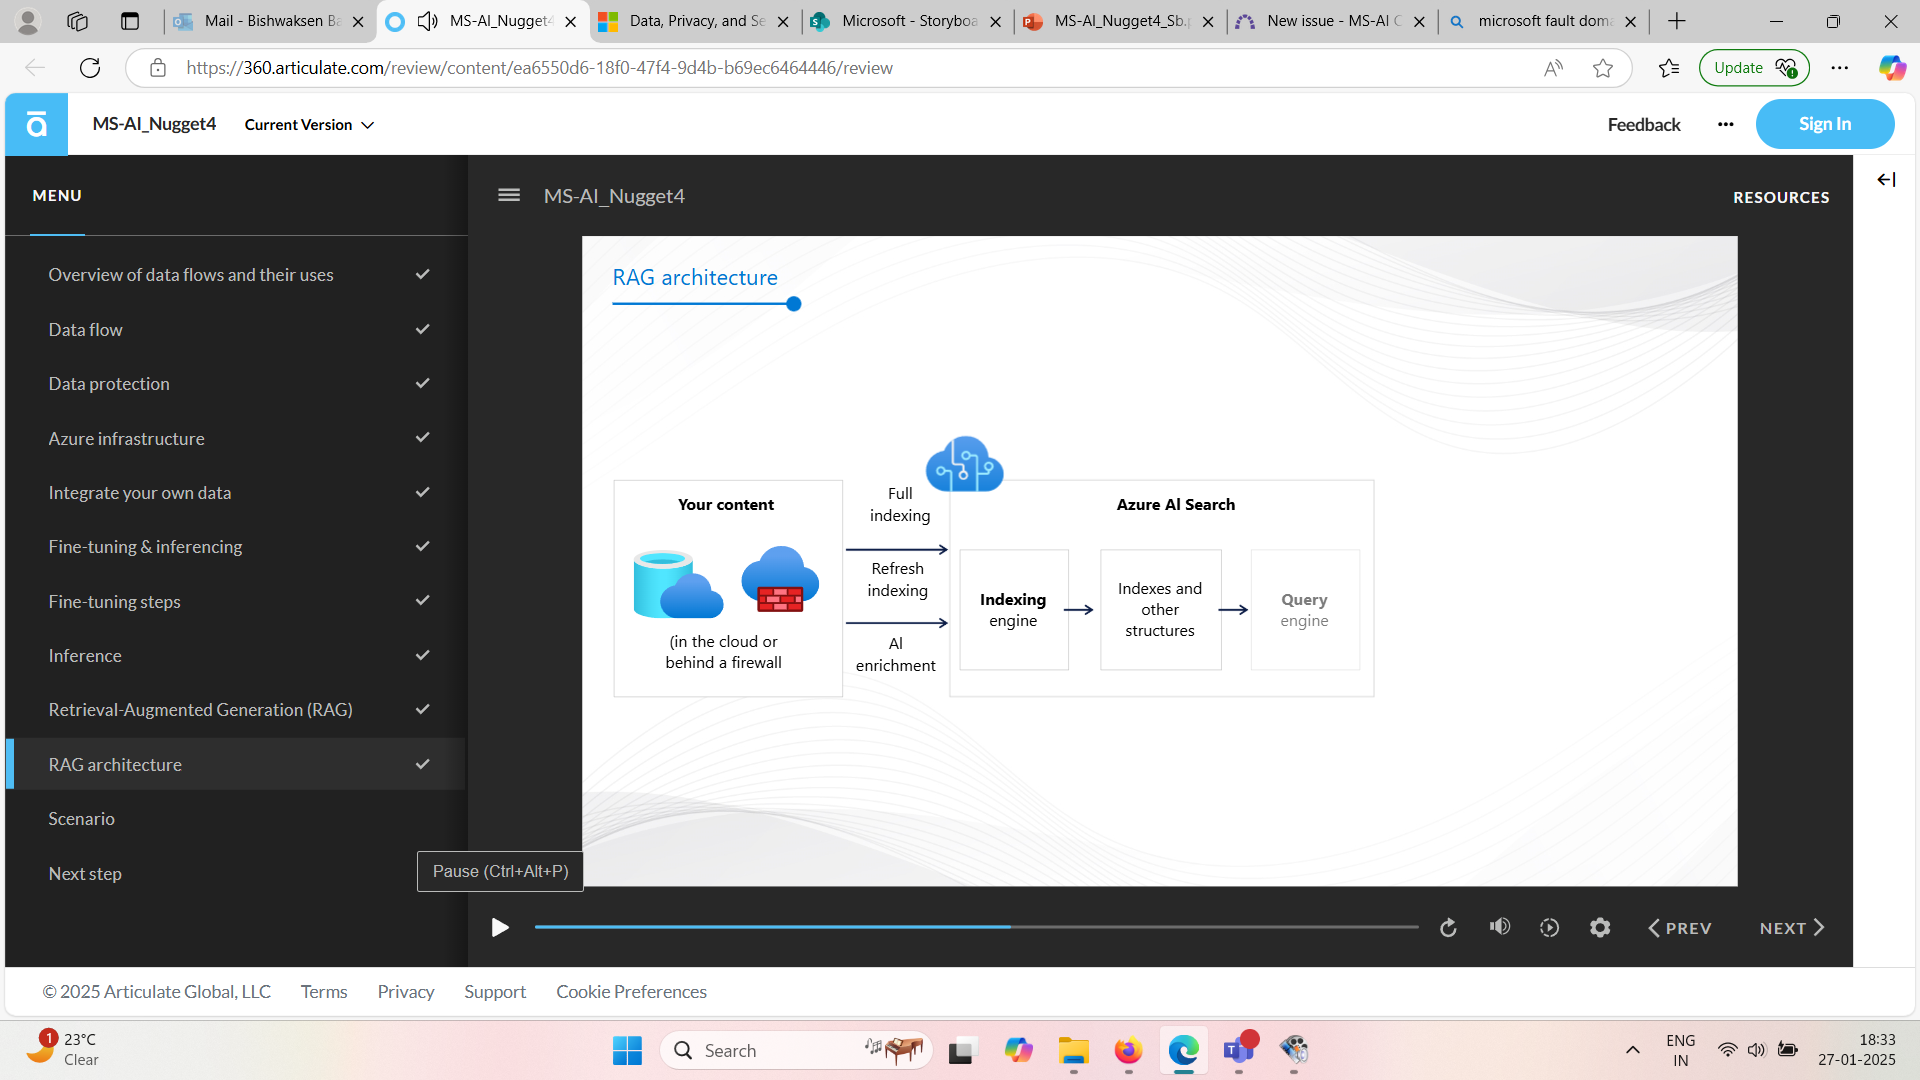Screen dimensions: 1920x1080
Task: Open the weather widget showing 23°C
Action: (x=62, y=1050)
